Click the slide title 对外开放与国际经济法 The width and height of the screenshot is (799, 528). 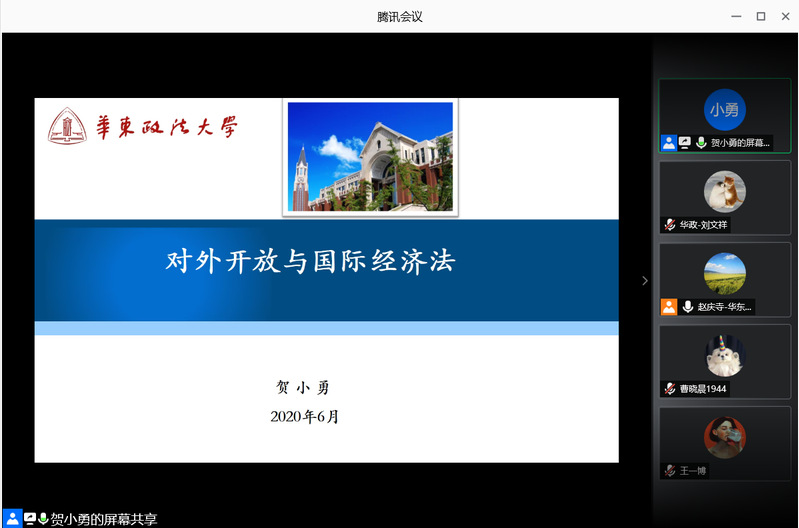point(310,261)
